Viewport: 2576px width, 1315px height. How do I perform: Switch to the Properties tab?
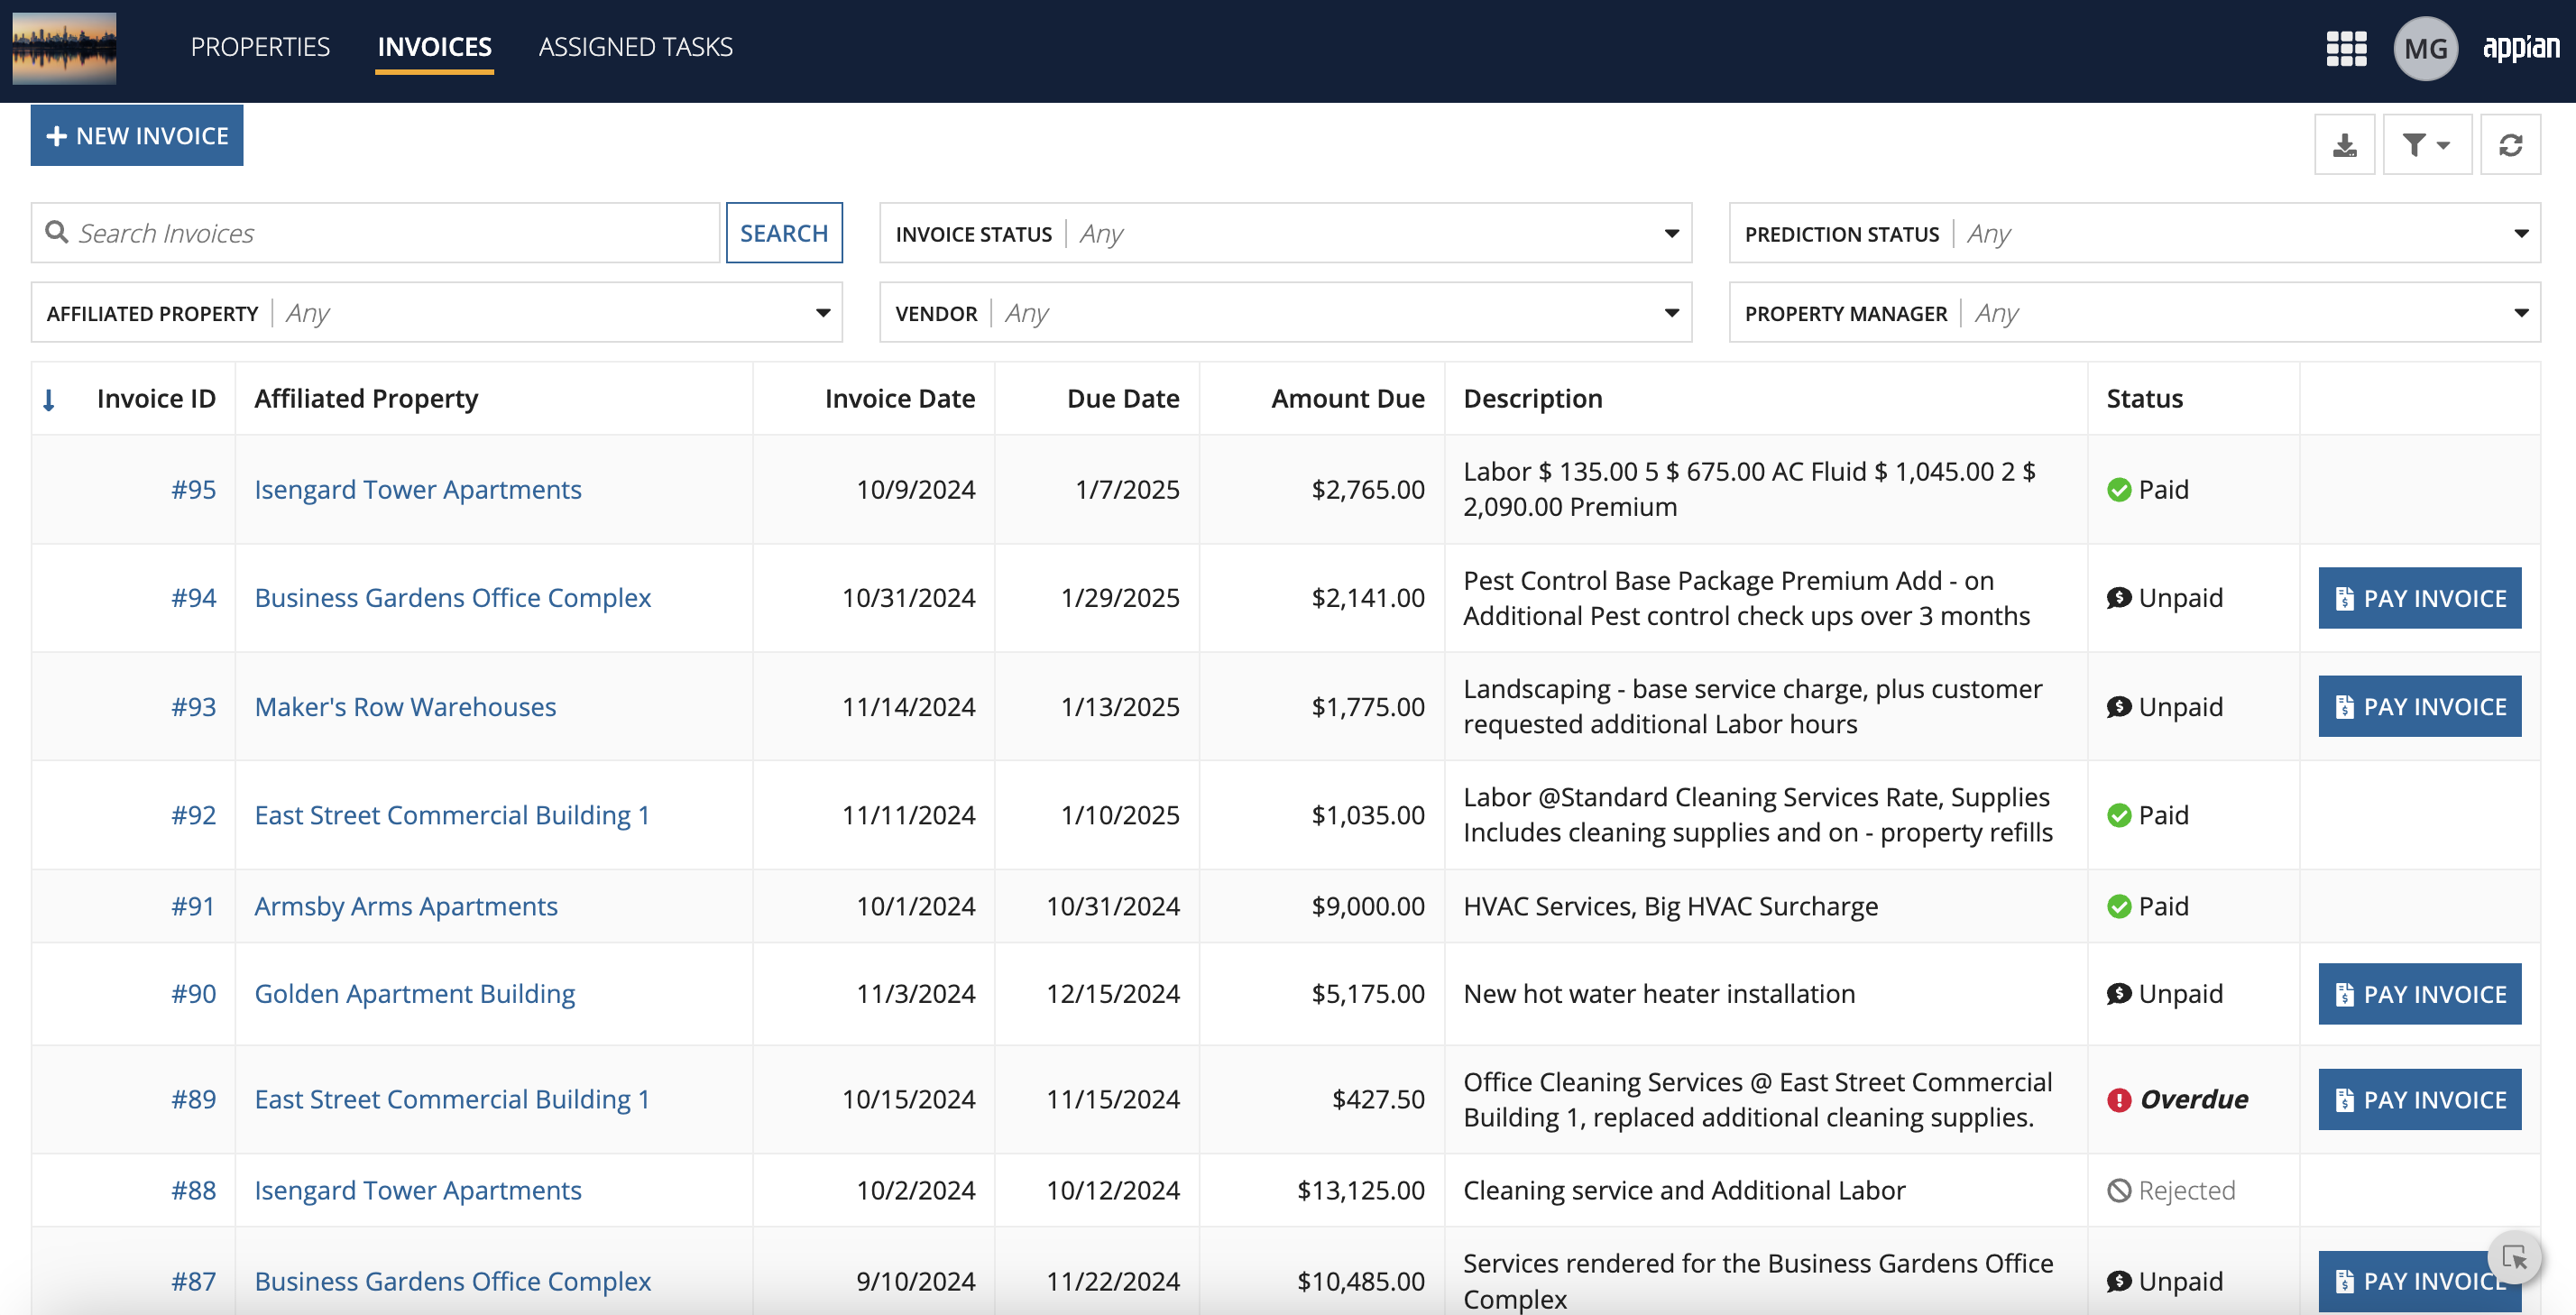260,47
